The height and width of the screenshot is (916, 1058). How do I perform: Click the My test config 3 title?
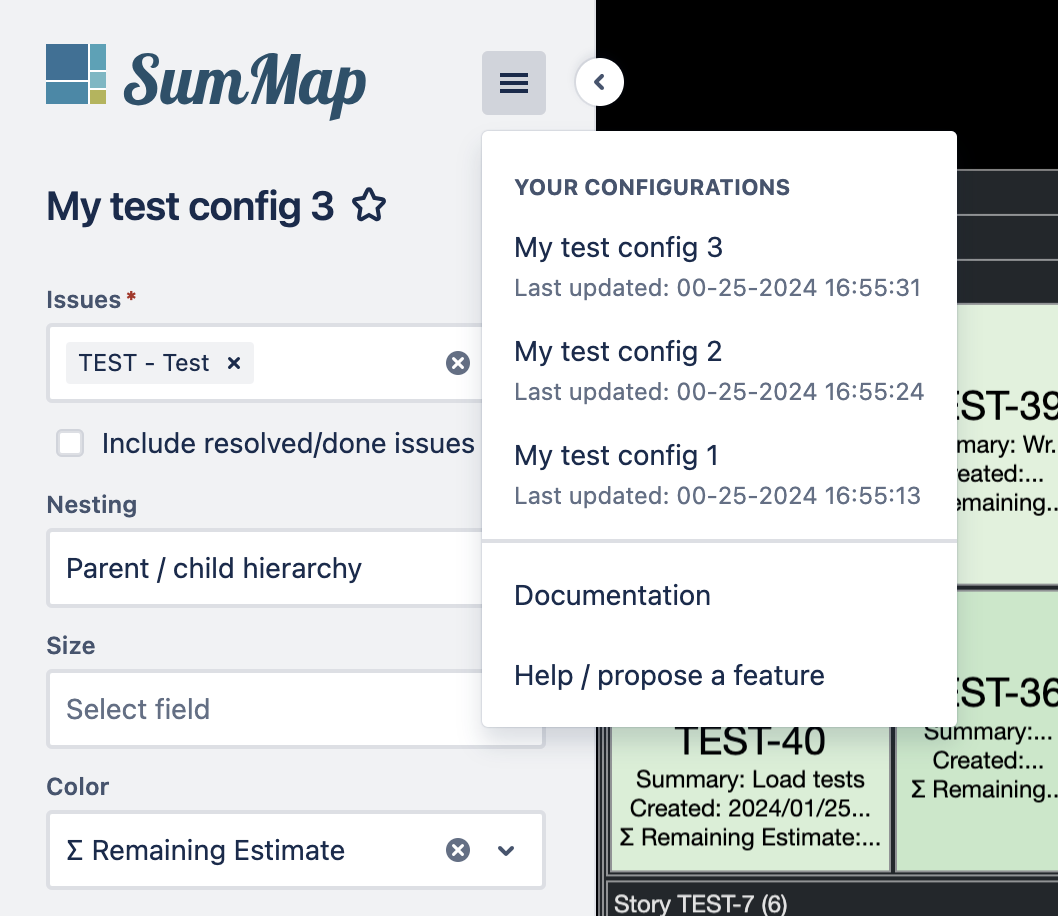coord(190,206)
